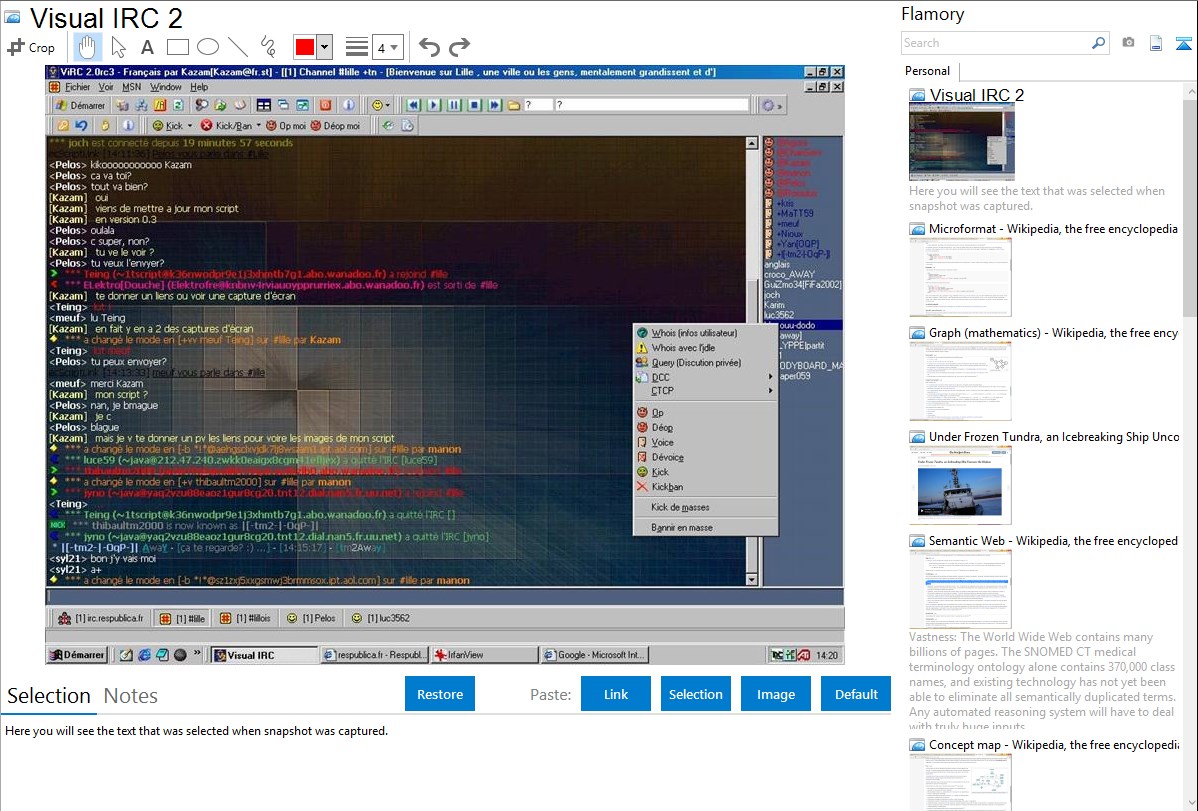Click the camera capture snapshot icon
1198x811 pixels.
click(1128, 43)
